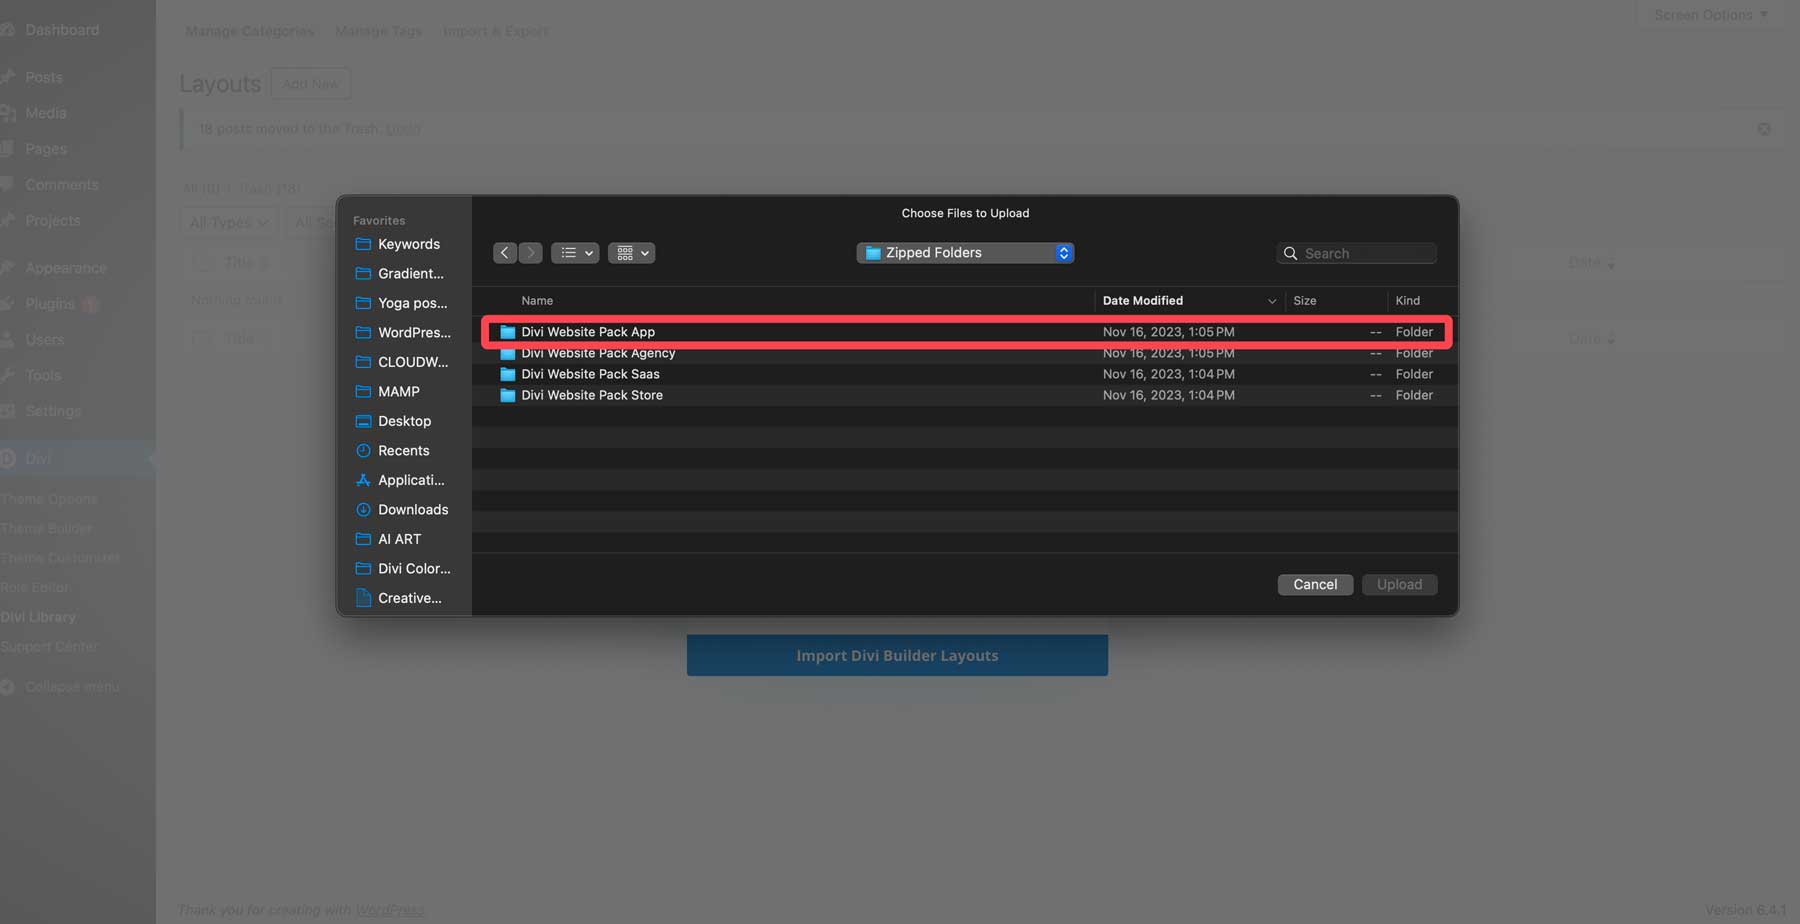This screenshot has width=1800, height=924.
Task: Click folder icon of Divi Website Pack Saas
Action: [x=508, y=374]
